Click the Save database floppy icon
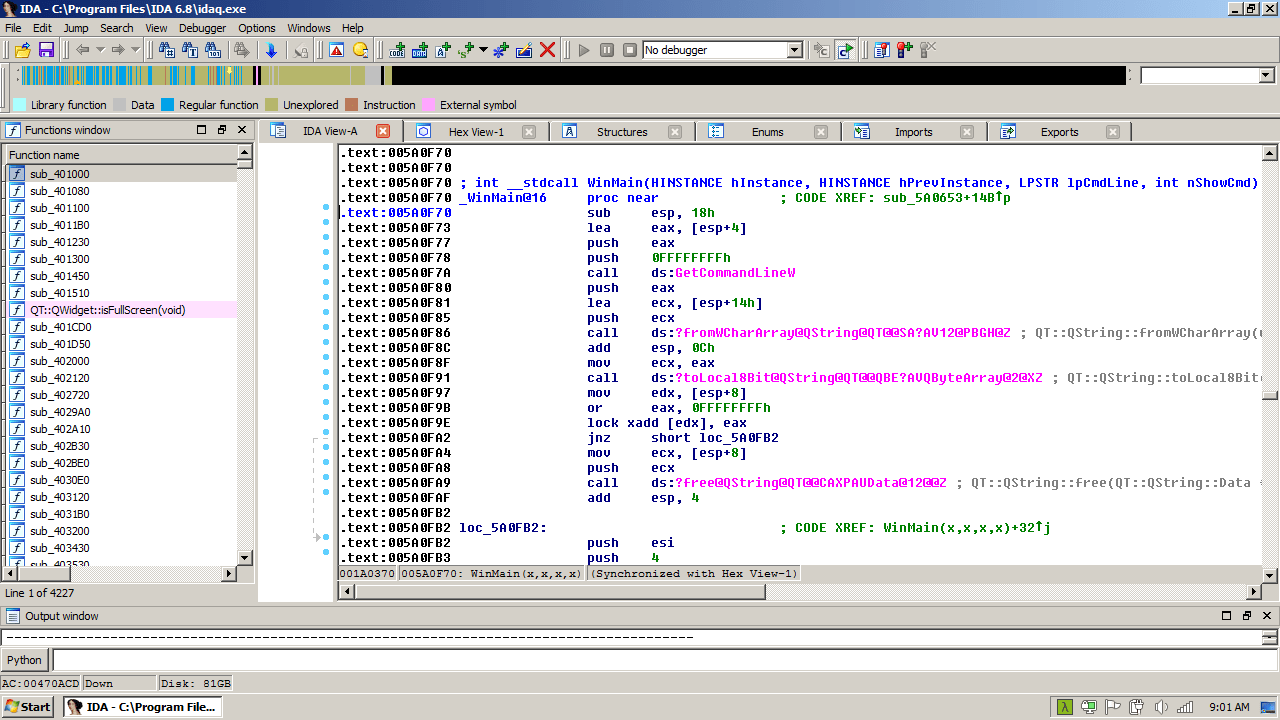 (x=46, y=50)
